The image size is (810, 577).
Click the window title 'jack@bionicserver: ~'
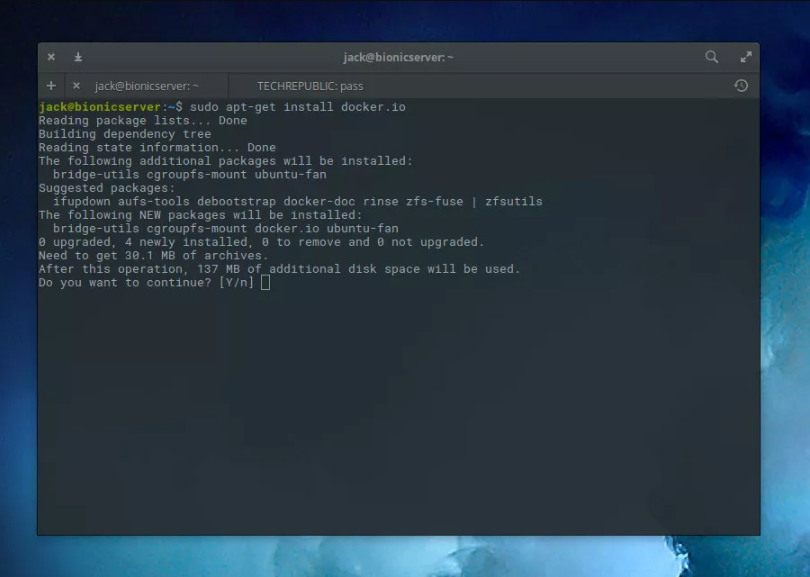tap(398, 57)
